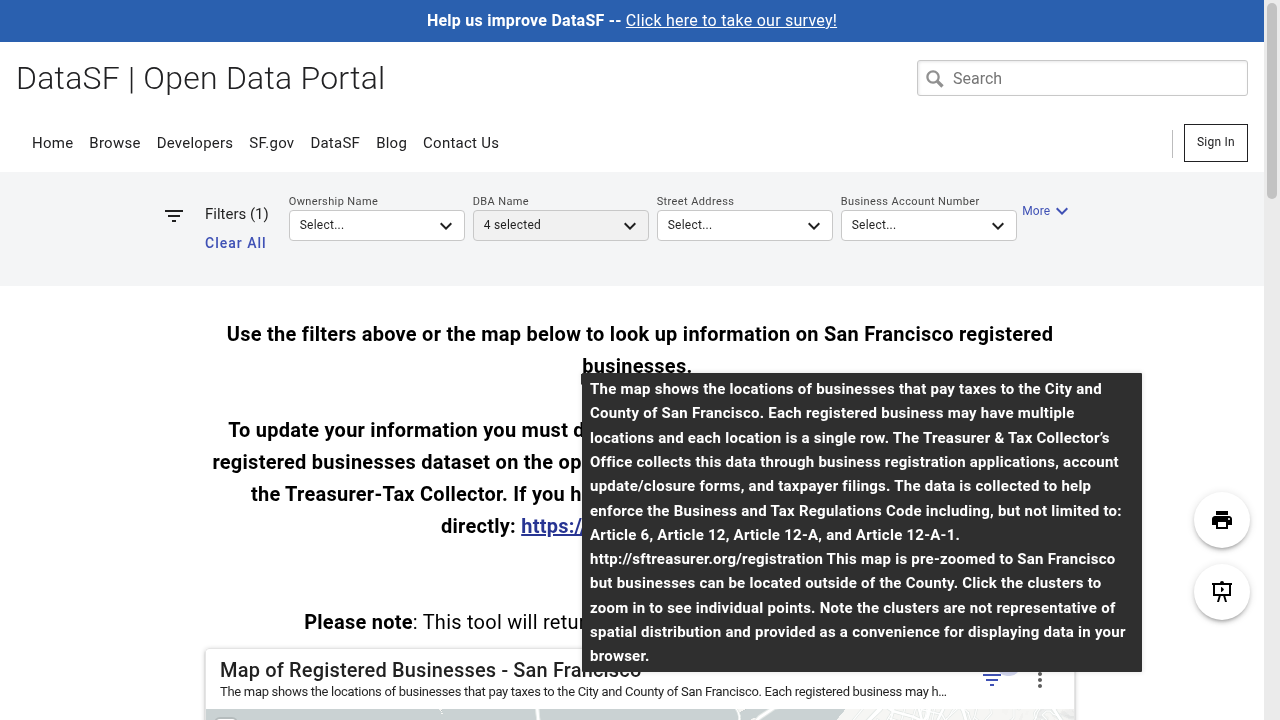Image resolution: width=1280 pixels, height=720 pixels.
Task: Open the Business Account Number dropdown
Action: (929, 225)
